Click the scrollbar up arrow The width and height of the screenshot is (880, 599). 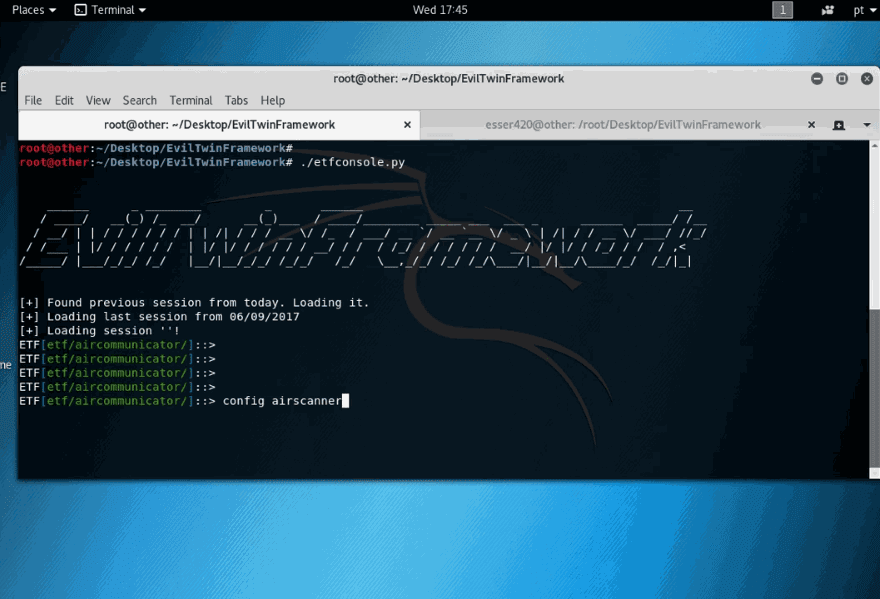coord(874,145)
